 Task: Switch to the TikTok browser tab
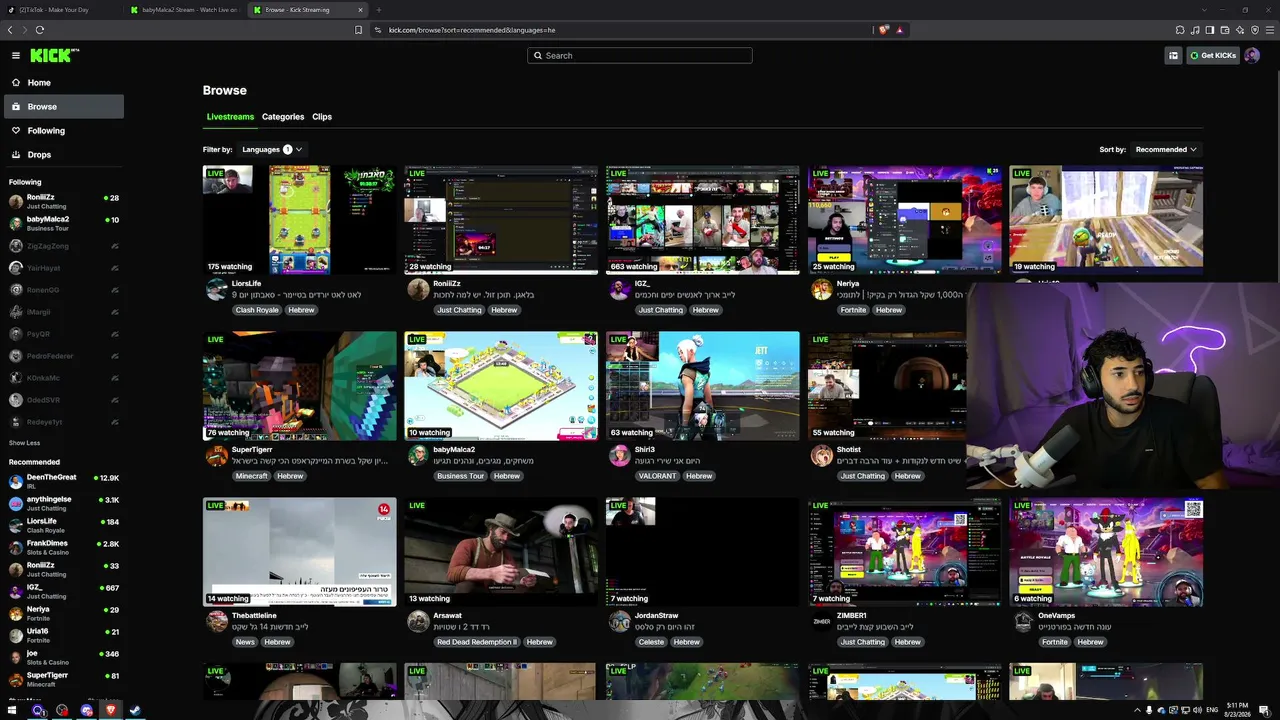(x=62, y=10)
